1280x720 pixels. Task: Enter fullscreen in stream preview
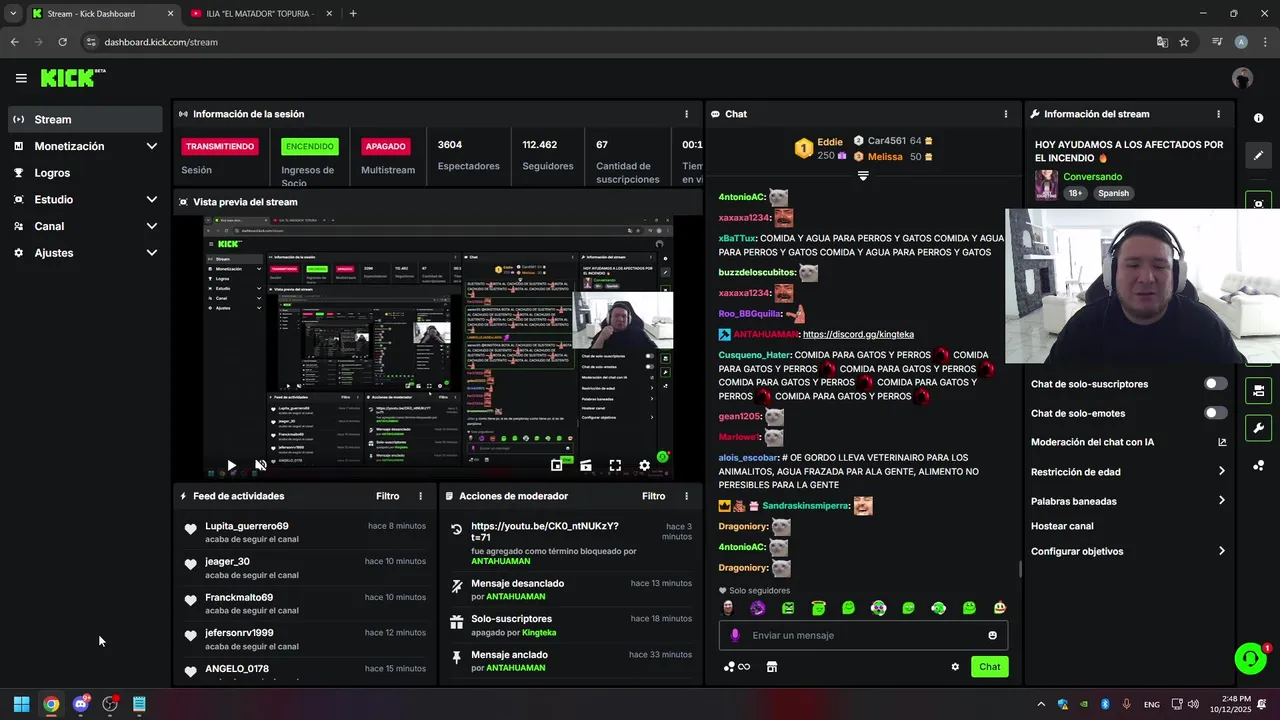point(615,465)
